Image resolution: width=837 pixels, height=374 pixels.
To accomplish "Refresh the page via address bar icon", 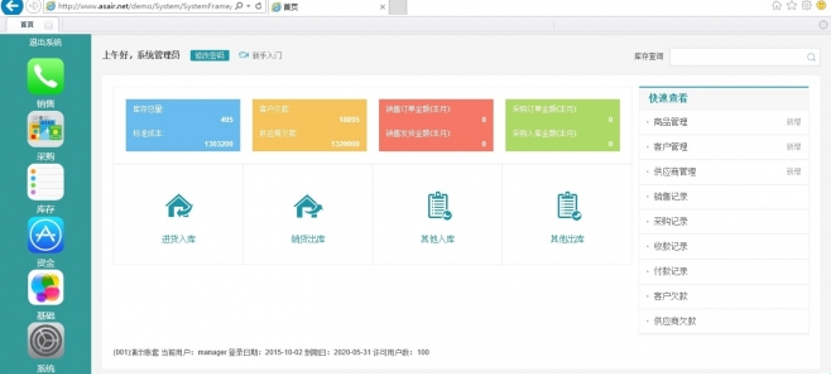I will (259, 6).
